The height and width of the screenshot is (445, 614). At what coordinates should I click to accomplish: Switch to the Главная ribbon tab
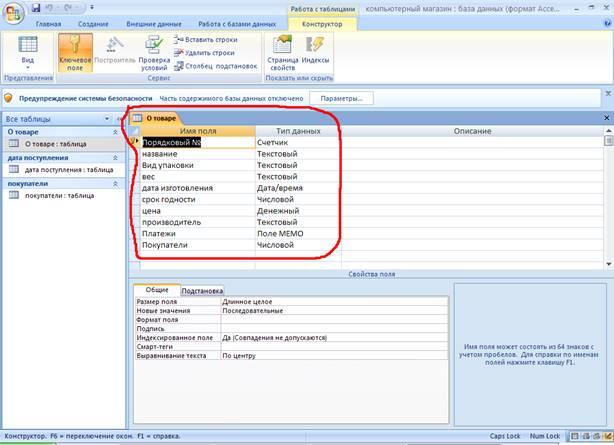[48, 23]
